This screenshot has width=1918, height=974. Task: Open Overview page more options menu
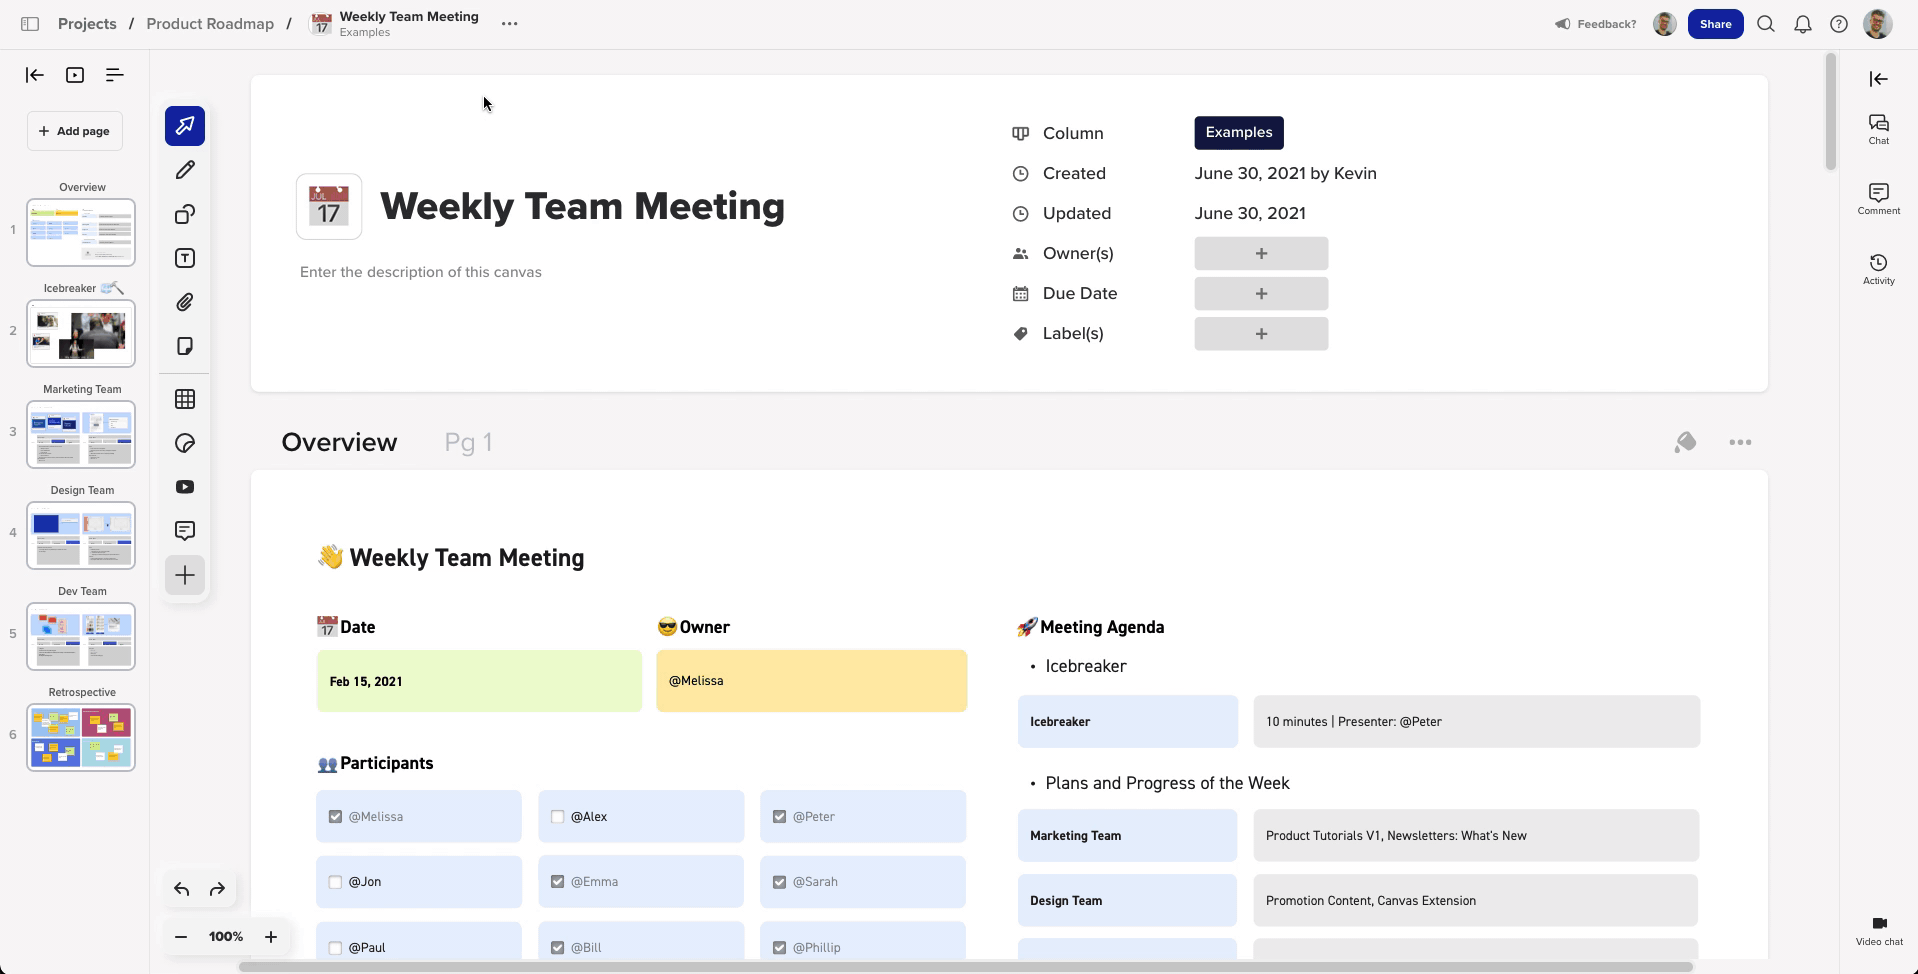coord(1739,442)
